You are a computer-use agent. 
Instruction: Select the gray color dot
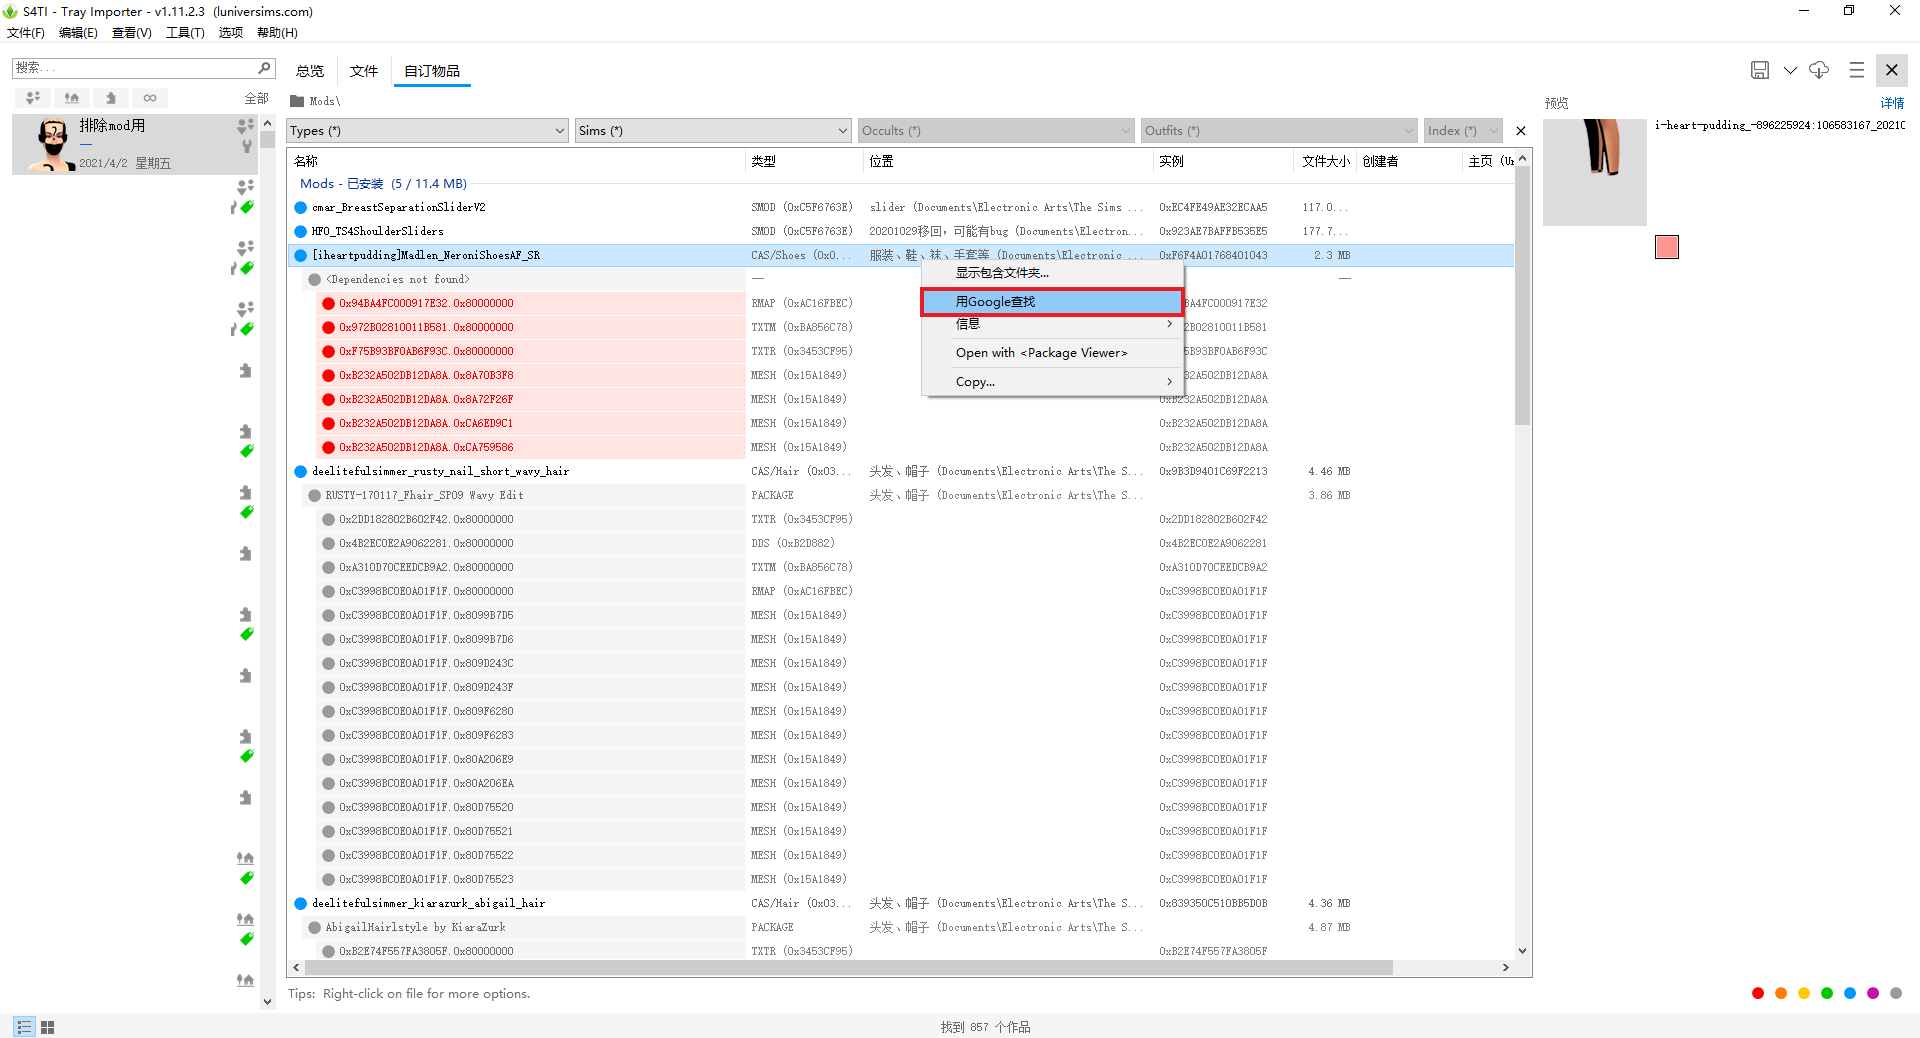(x=1896, y=993)
